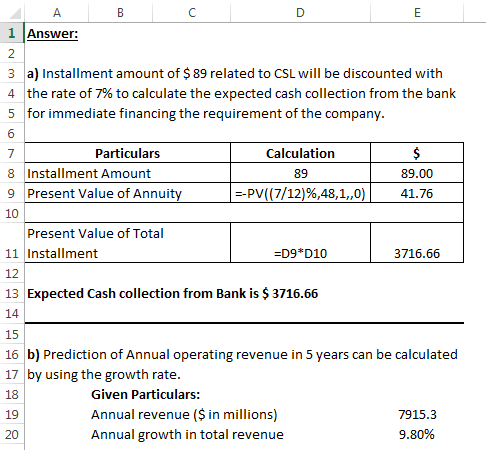Select column C header
The width and height of the screenshot is (486, 450).
point(192,13)
